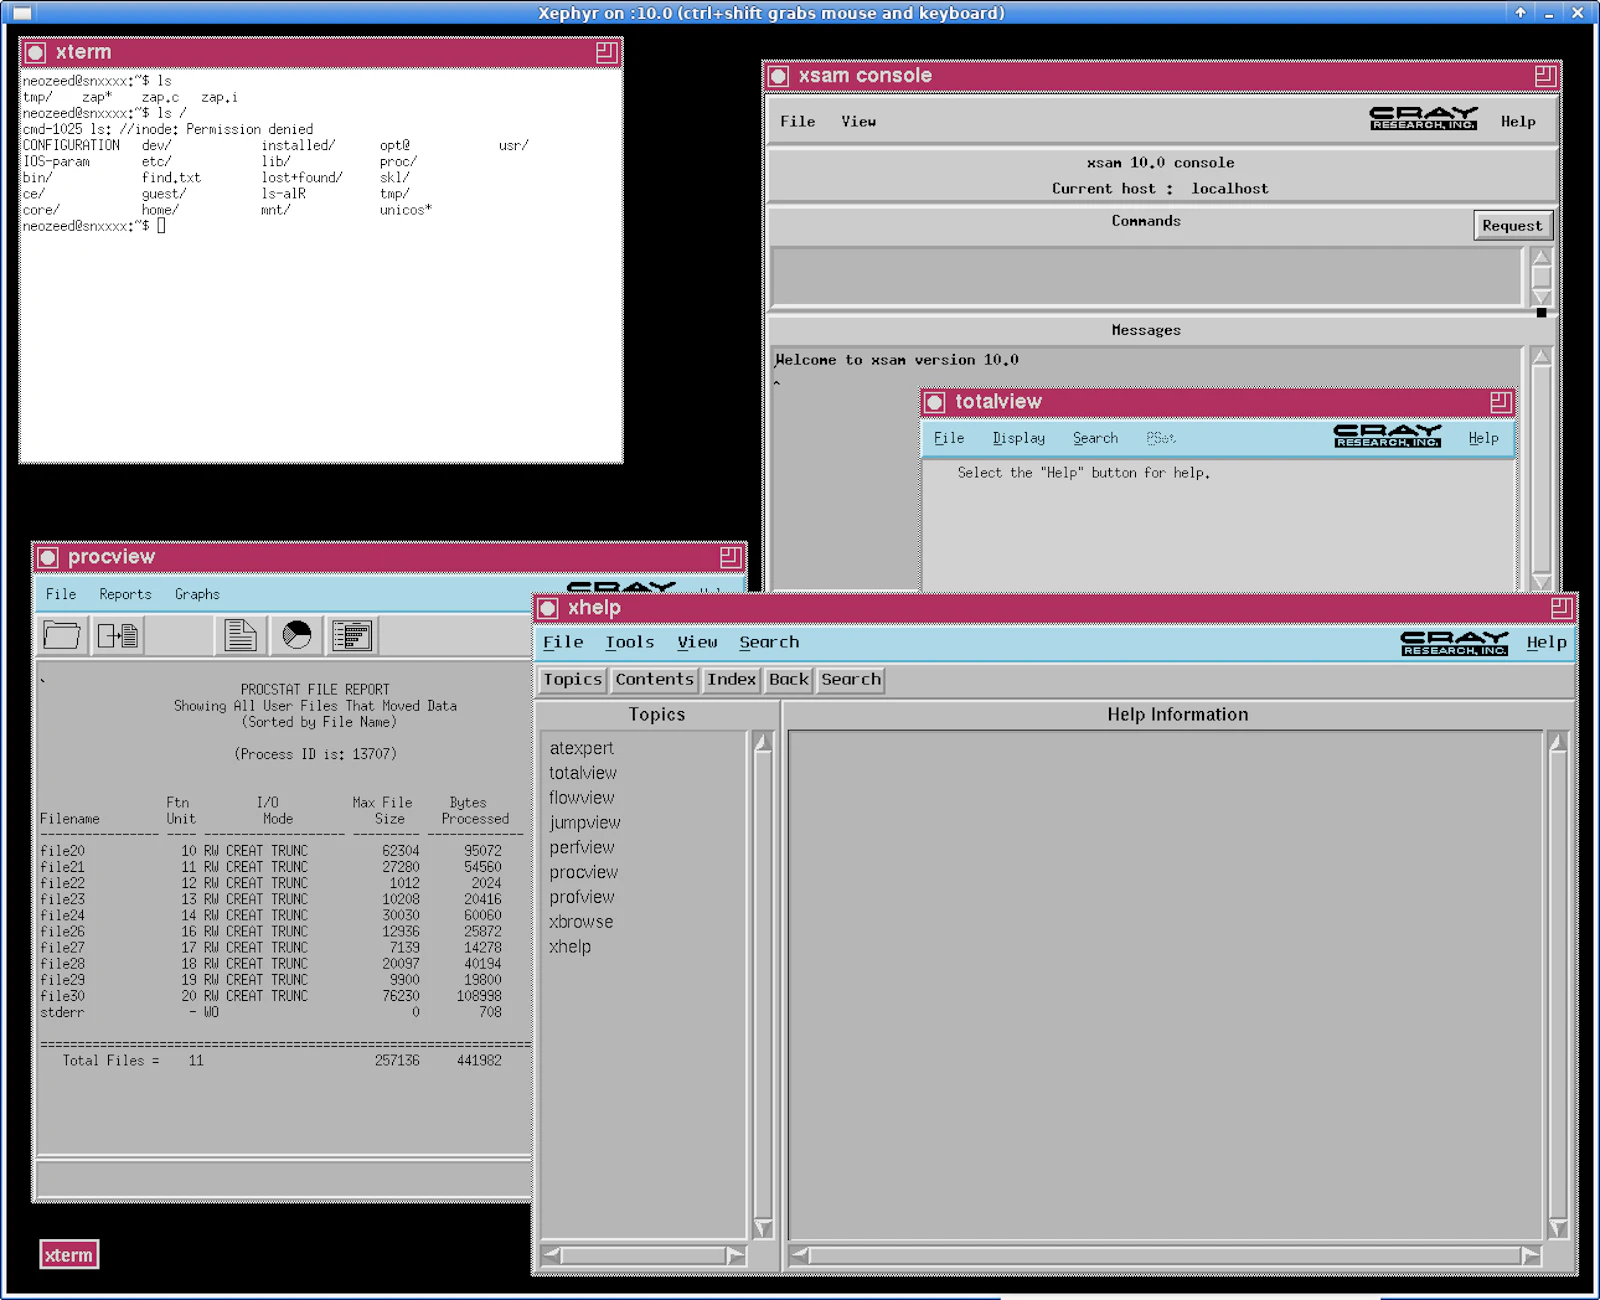Click the file20 row in procview report
This screenshot has height=1300, width=1600.
(272, 851)
